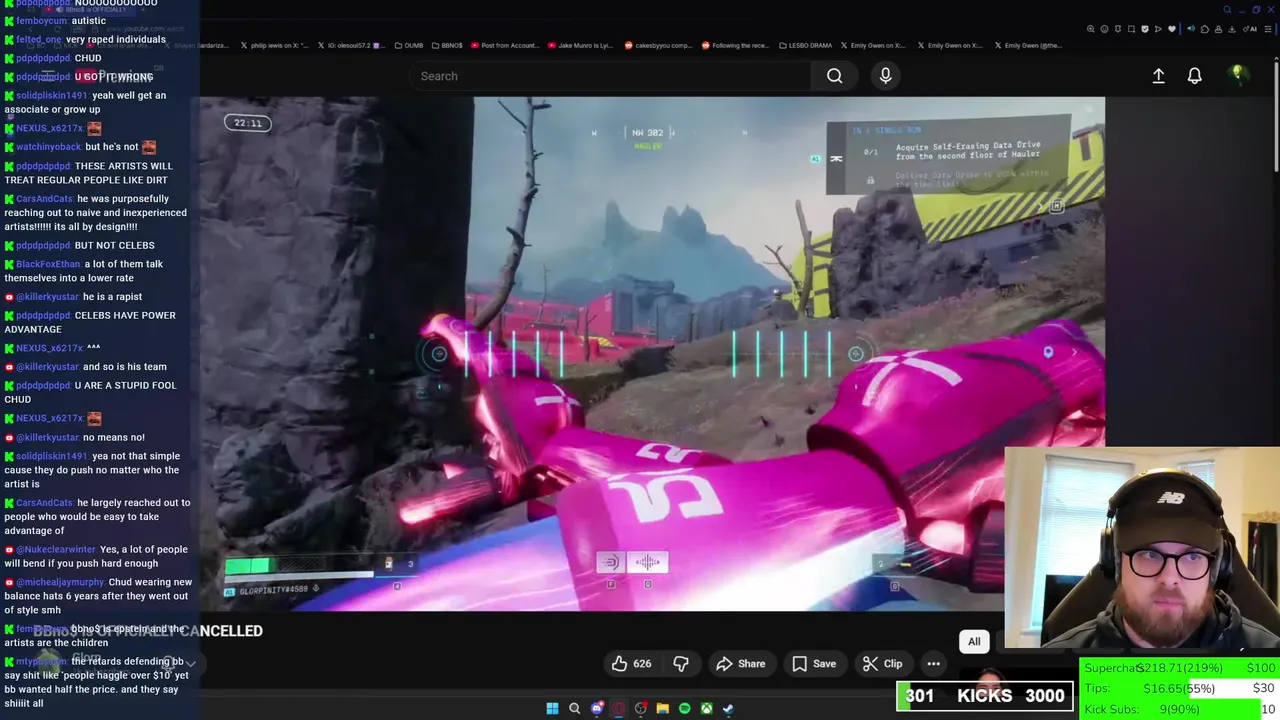
Task: Click the 22:11 timer badge on video
Action: click(248, 123)
